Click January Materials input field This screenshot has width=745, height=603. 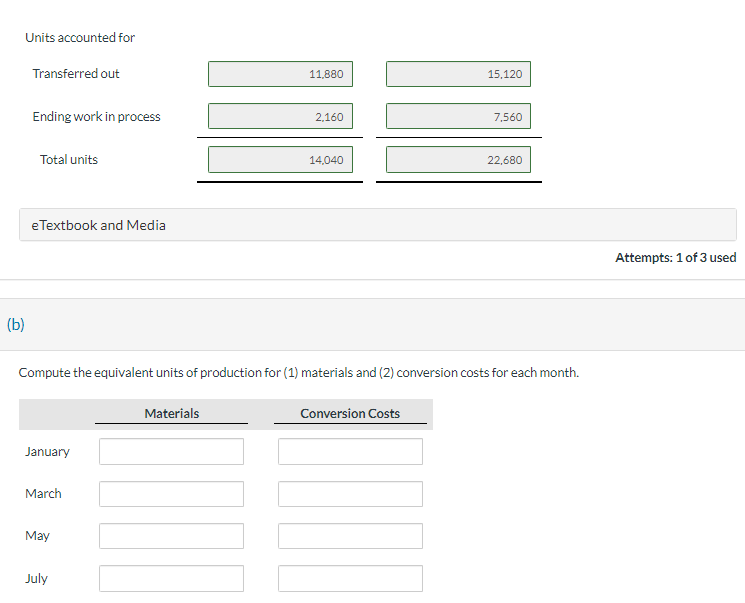(x=172, y=451)
